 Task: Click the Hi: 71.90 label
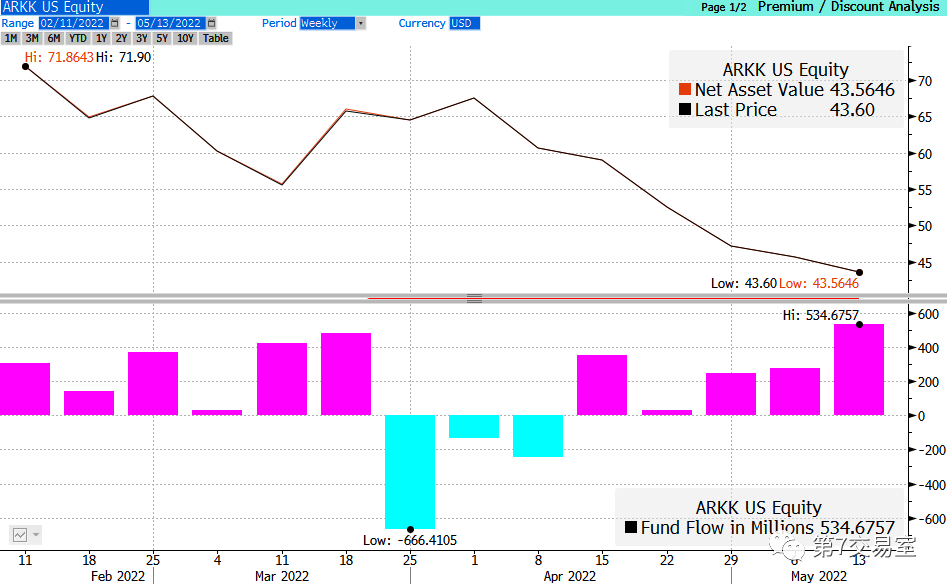(x=123, y=57)
